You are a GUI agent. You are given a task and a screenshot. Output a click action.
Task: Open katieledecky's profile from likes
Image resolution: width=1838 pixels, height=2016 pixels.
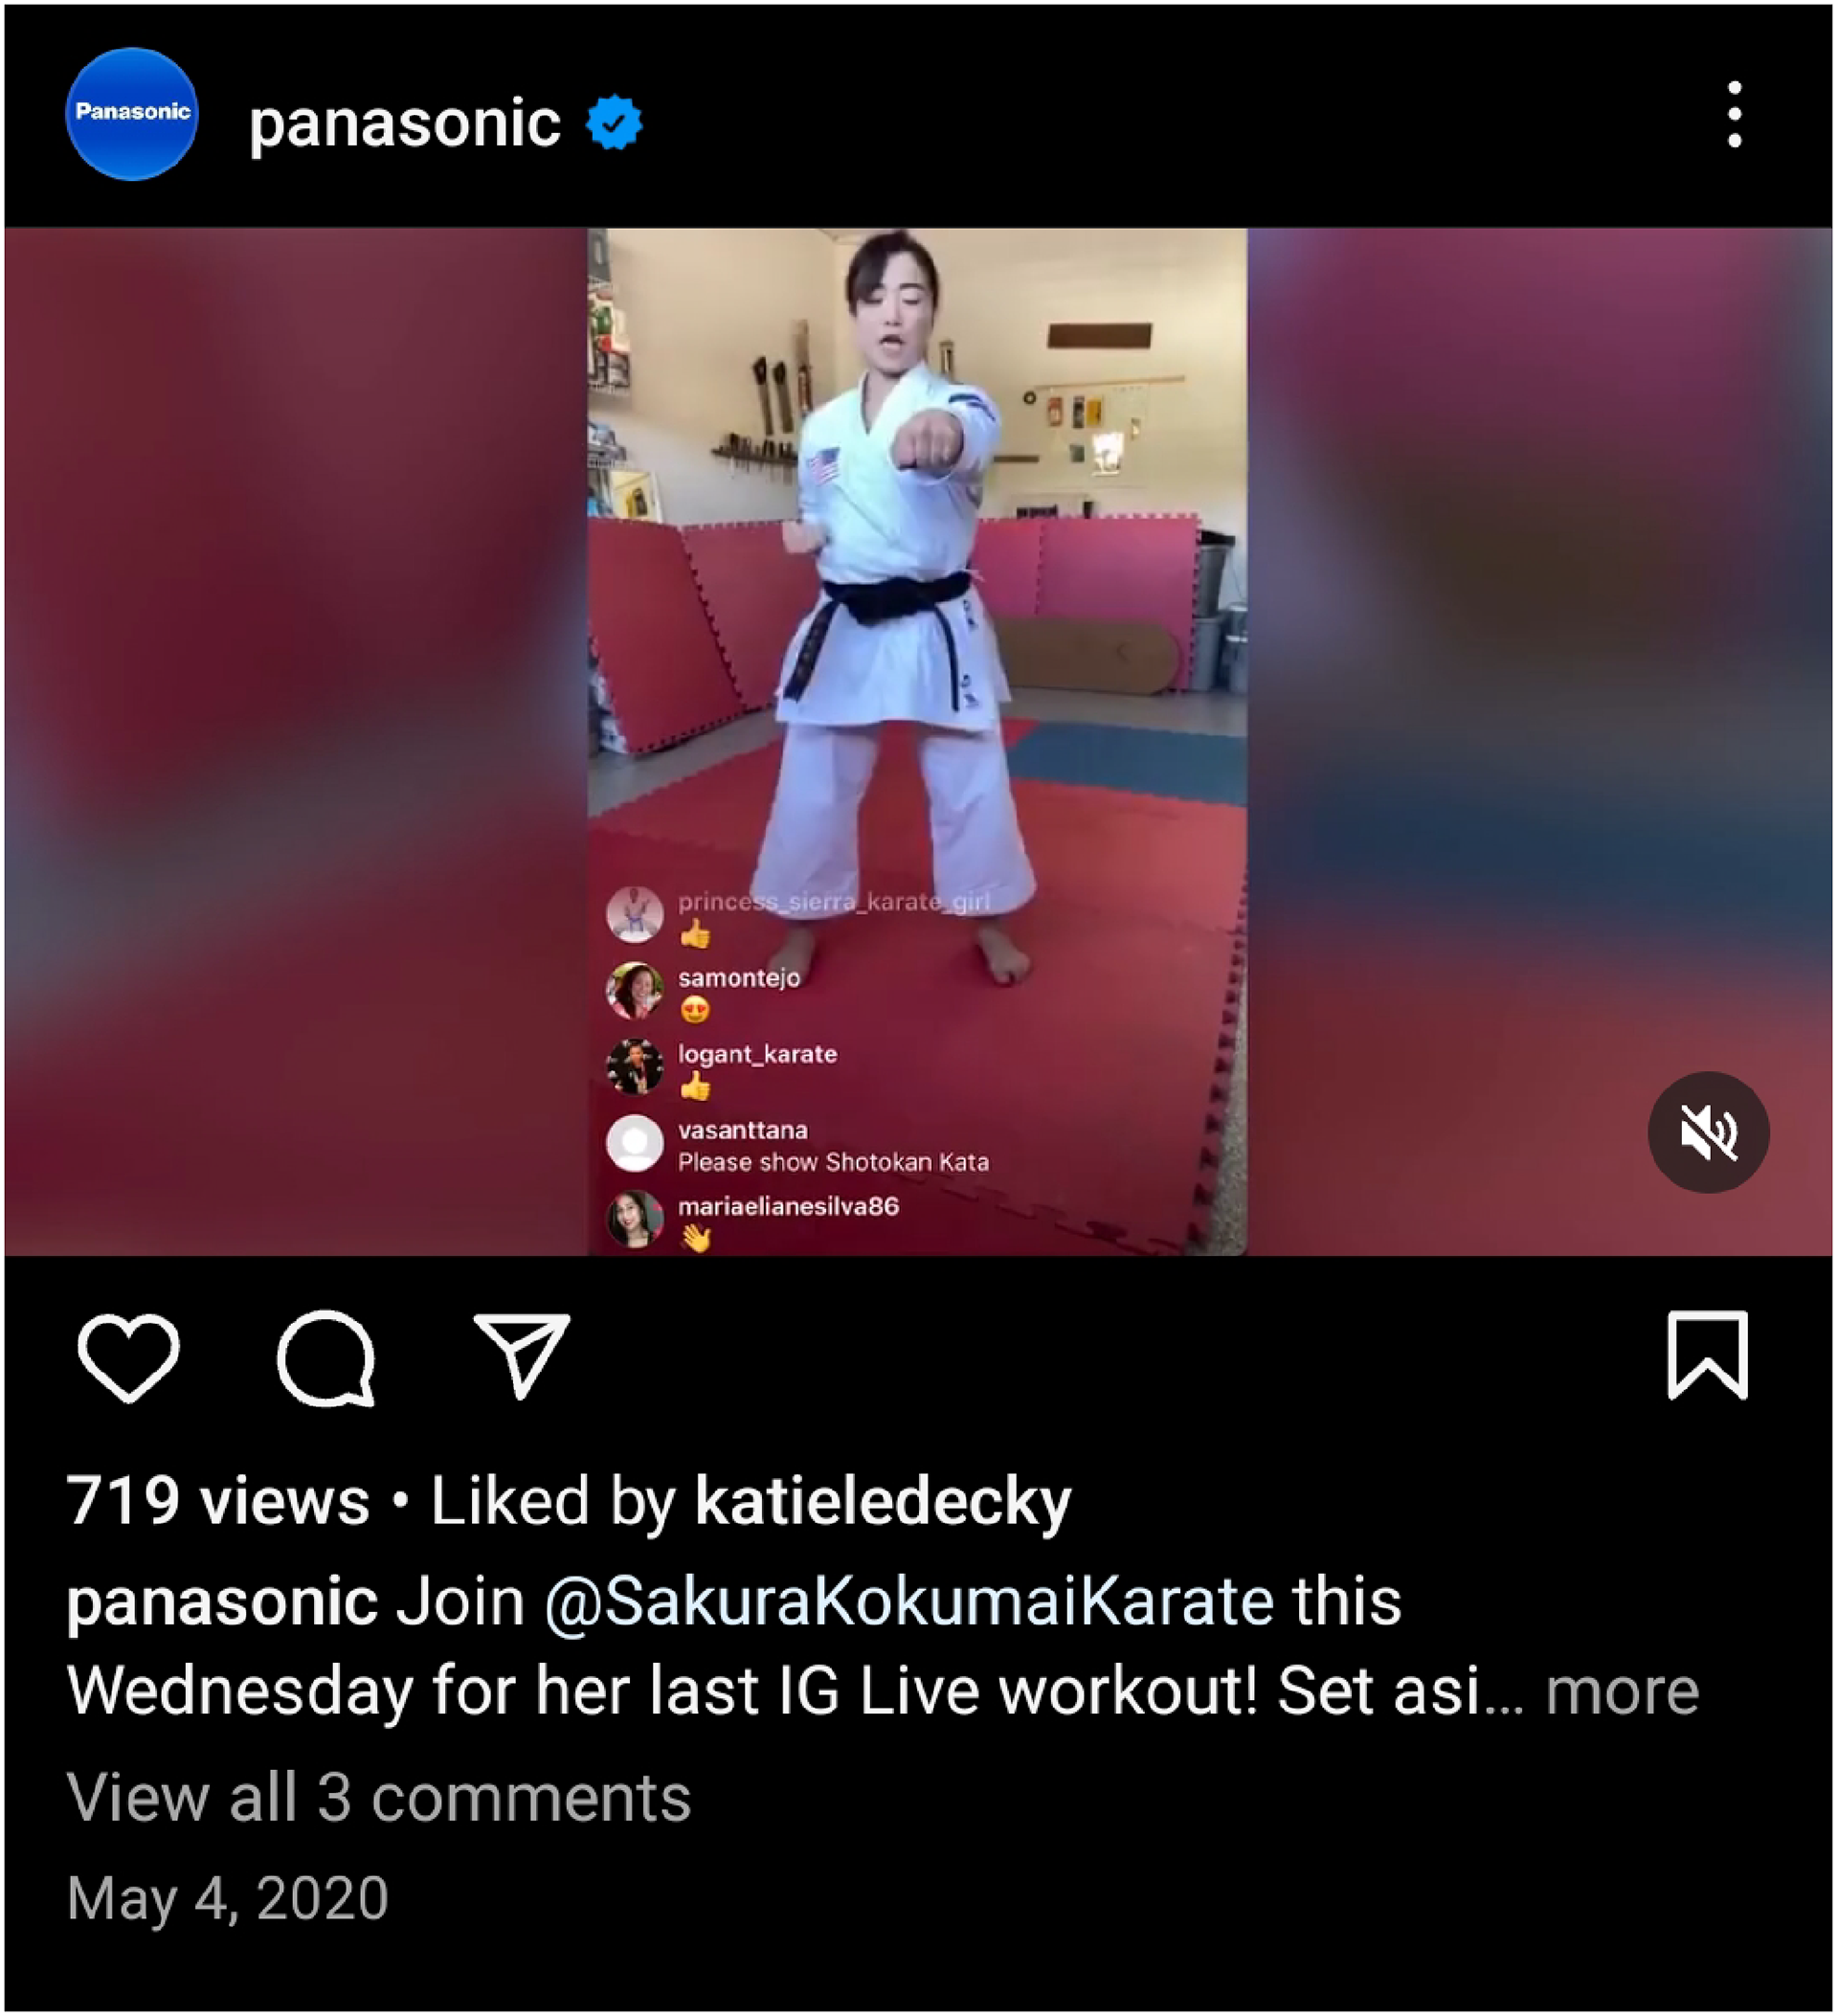coord(883,1502)
